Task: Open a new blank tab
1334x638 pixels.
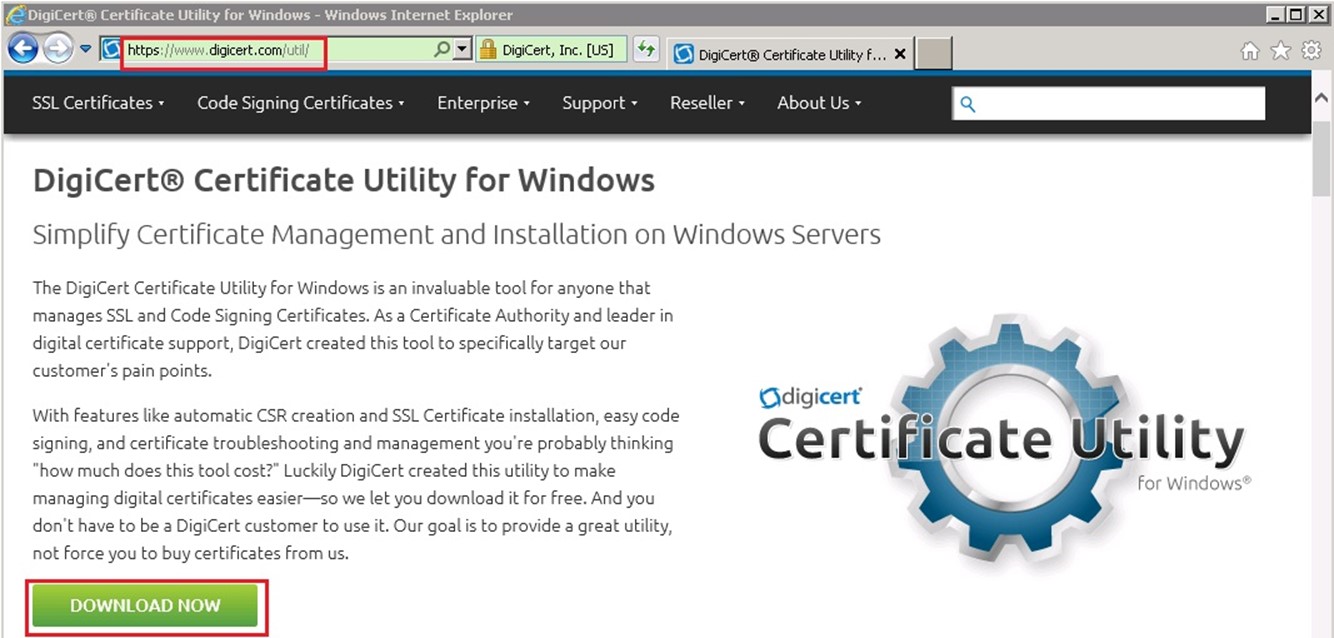Action: tap(934, 54)
